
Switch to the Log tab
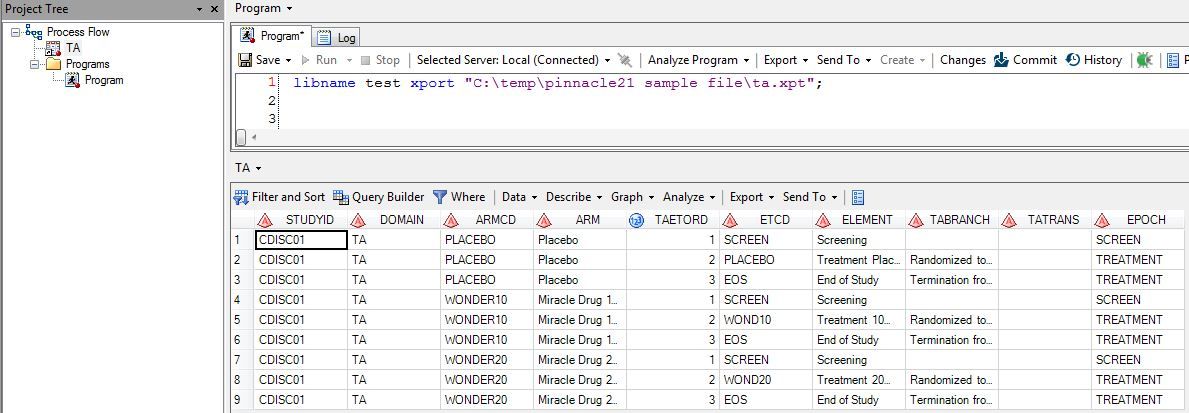tap(337, 38)
